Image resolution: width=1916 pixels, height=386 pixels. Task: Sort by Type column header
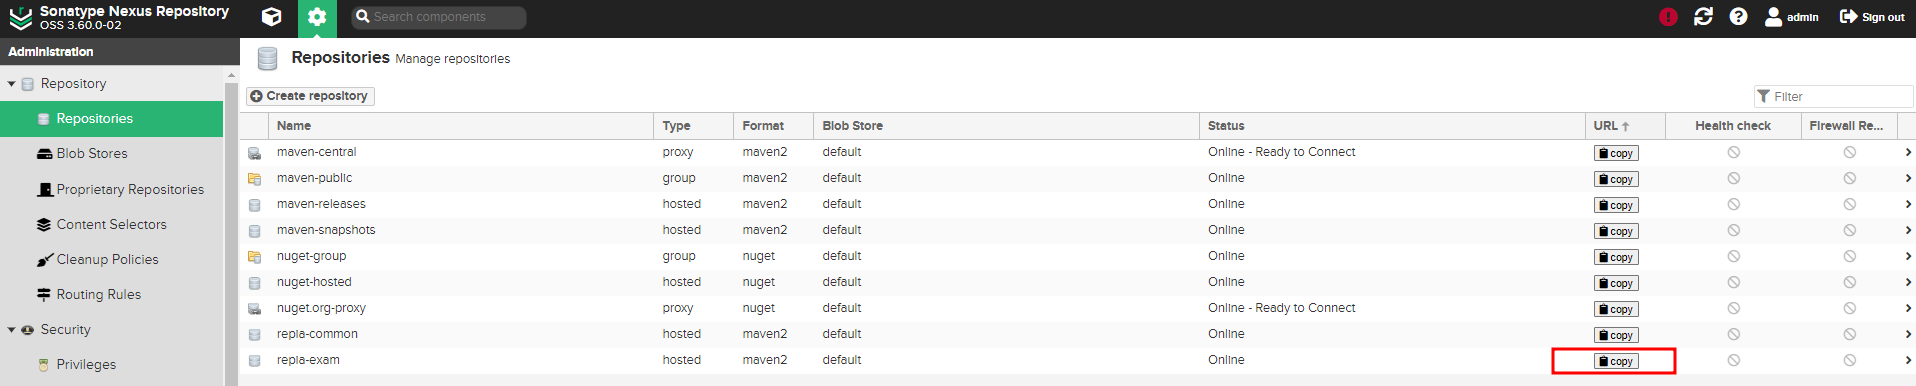tap(694, 126)
